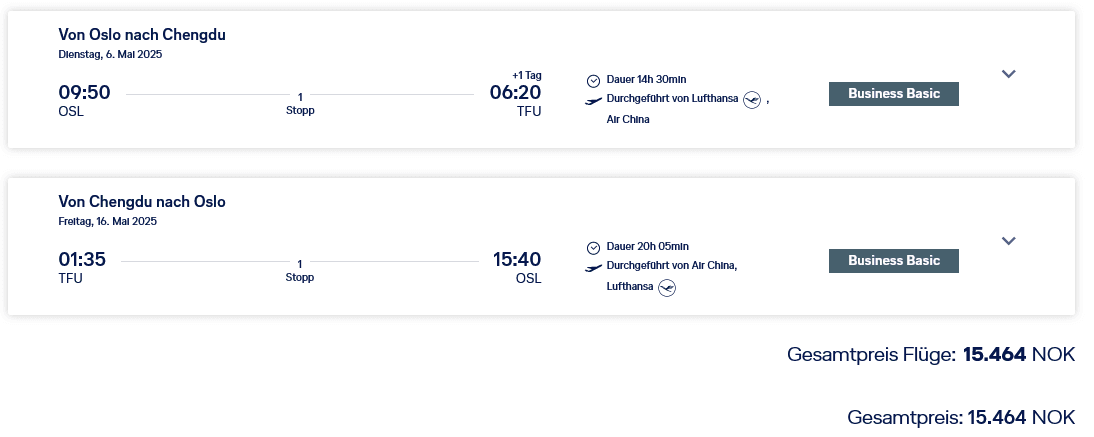Click the 01:35 TFU departure time
This screenshot has width=1094, height=437.
coord(84,260)
